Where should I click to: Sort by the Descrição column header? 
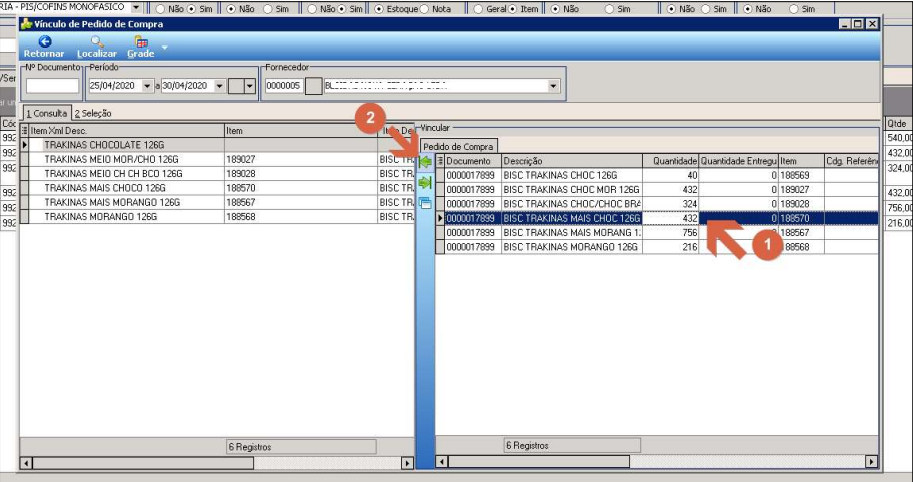point(572,161)
